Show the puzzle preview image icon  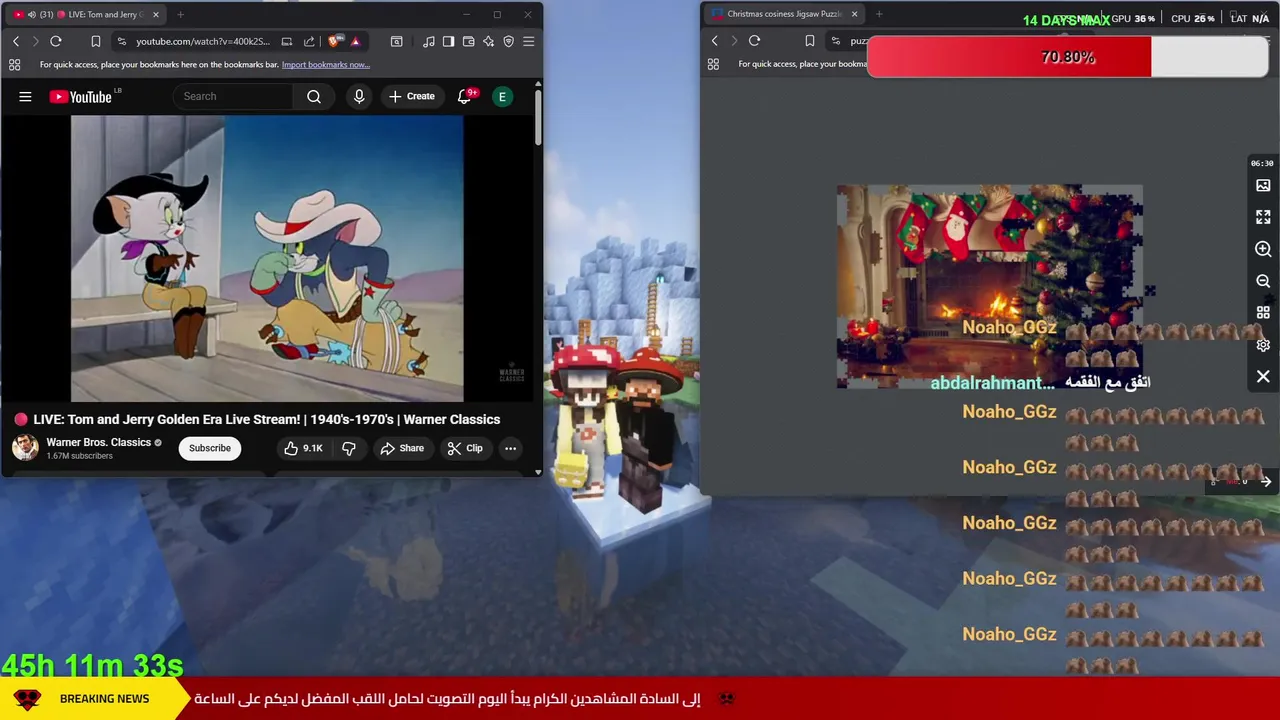click(1263, 185)
